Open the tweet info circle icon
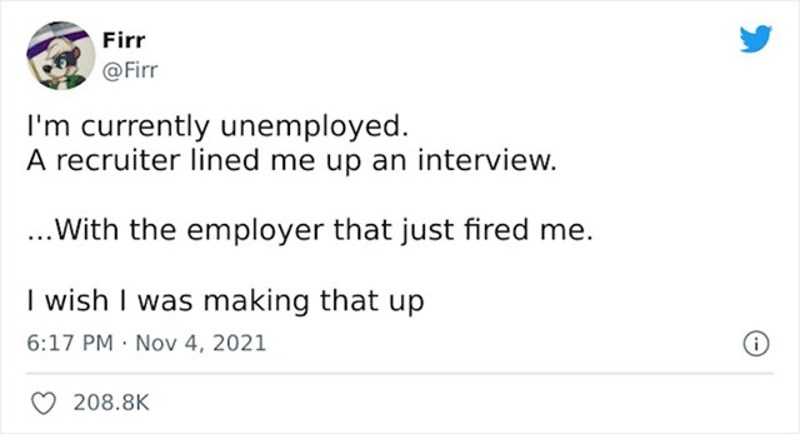Screen dimensions: 800x434 pos(758,343)
